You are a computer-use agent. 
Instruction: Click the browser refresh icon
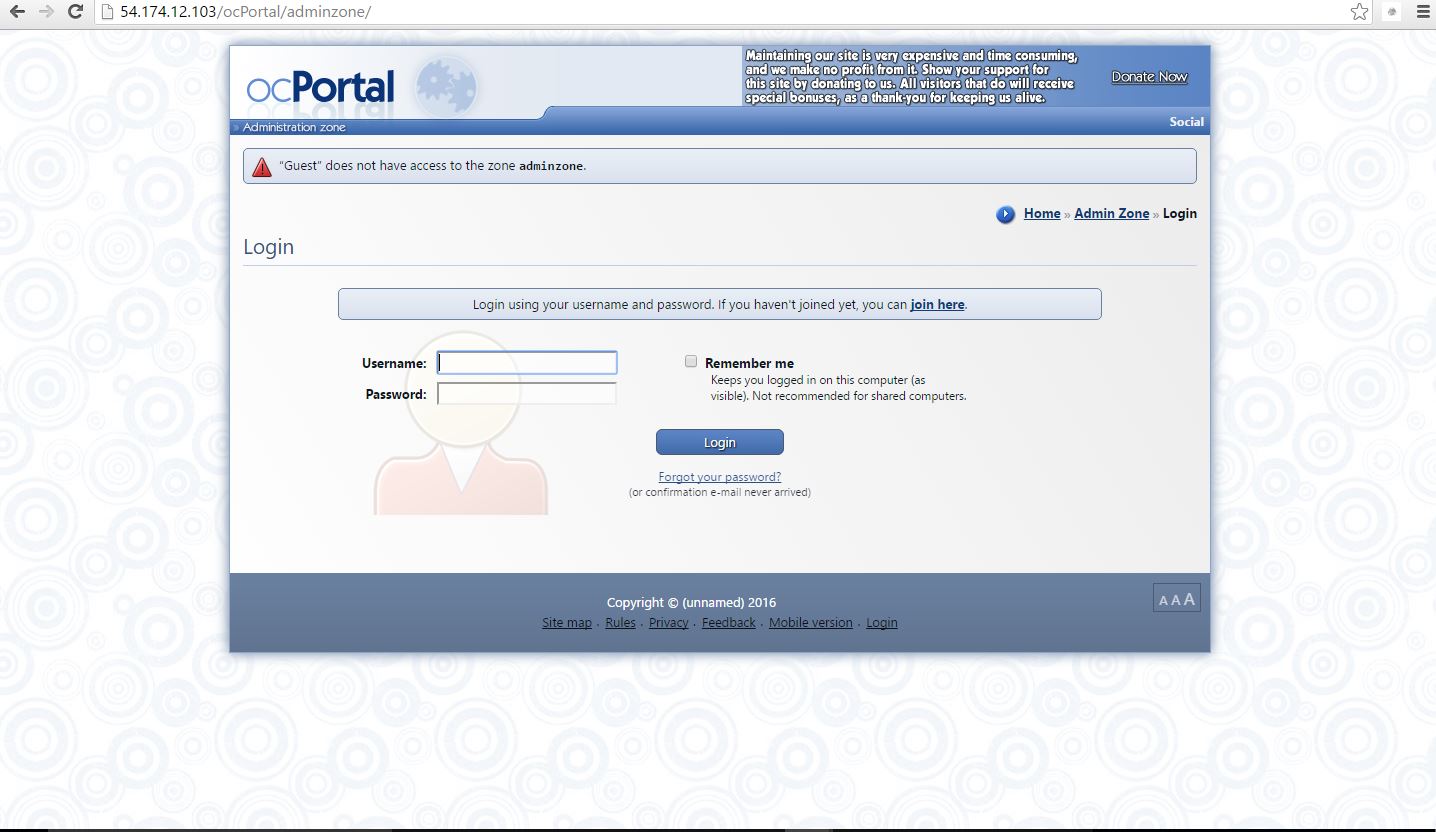74,12
